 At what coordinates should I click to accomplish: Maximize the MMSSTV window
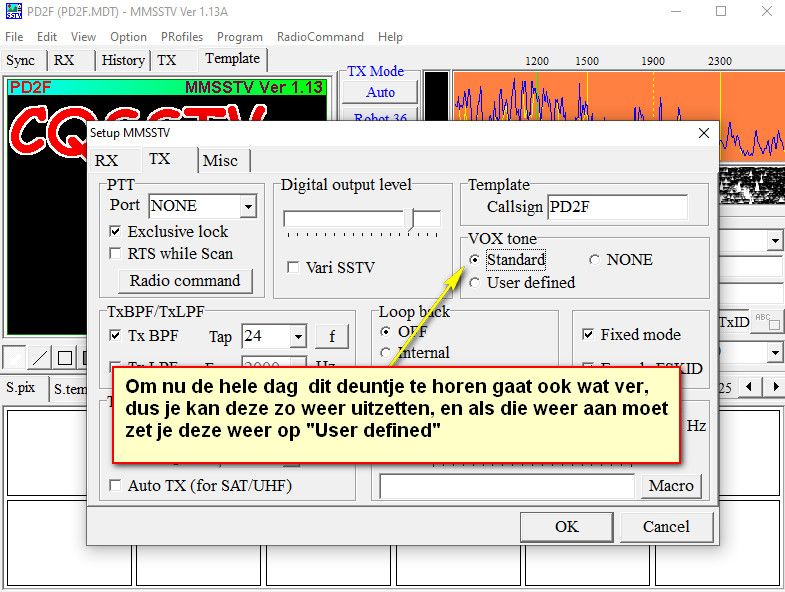click(721, 11)
